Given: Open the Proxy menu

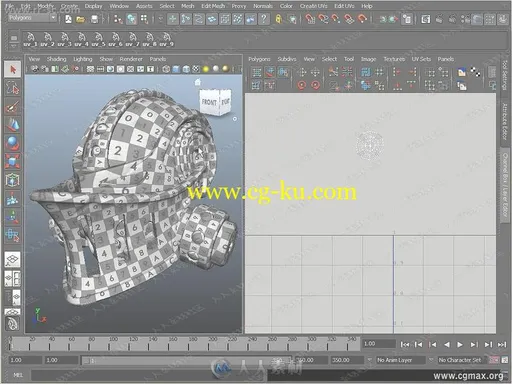Looking at the screenshot, I should [239, 6].
